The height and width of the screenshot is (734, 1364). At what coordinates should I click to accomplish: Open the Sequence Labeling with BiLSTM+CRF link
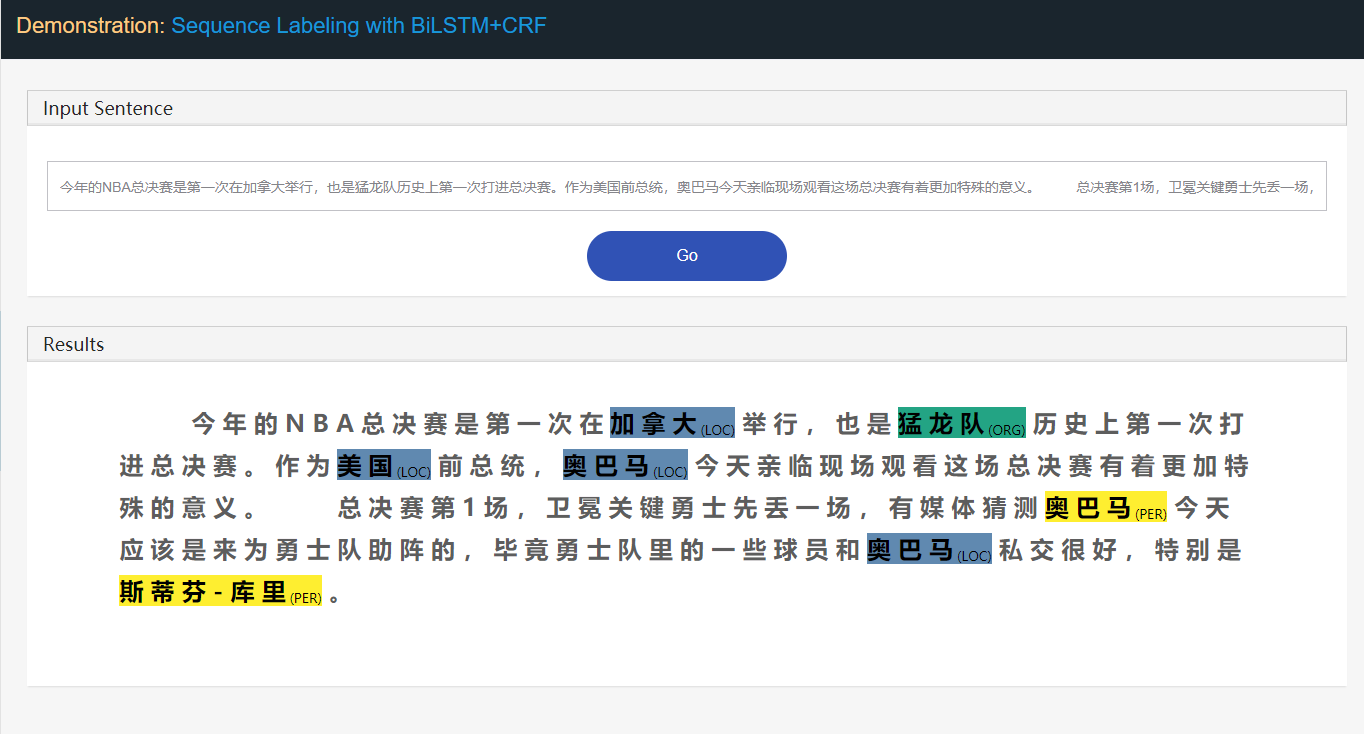point(358,25)
